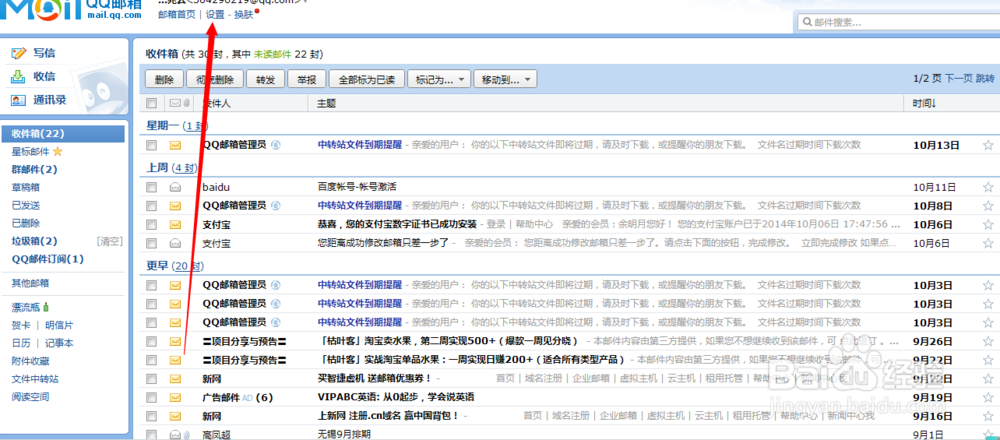The height and width of the screenshot is (440, 1000).
Task: Click the magnifier icon in the mail search box
Action: coord(806,22)
